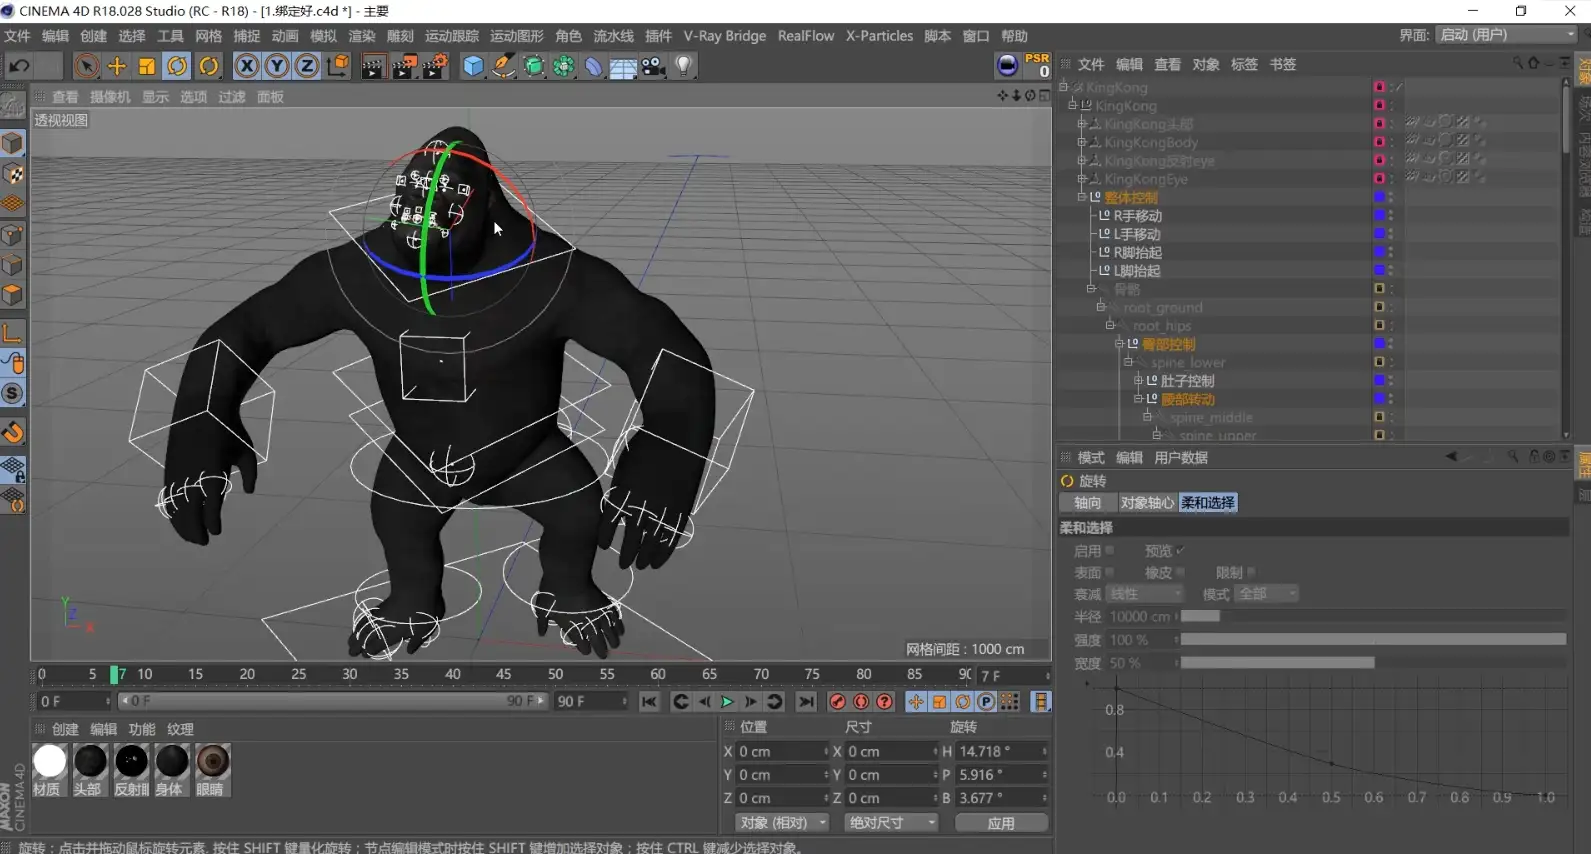Screen dimensions: 1591x854
Task: Activate the Scale tool icon
Action: (x=147, y=66)
